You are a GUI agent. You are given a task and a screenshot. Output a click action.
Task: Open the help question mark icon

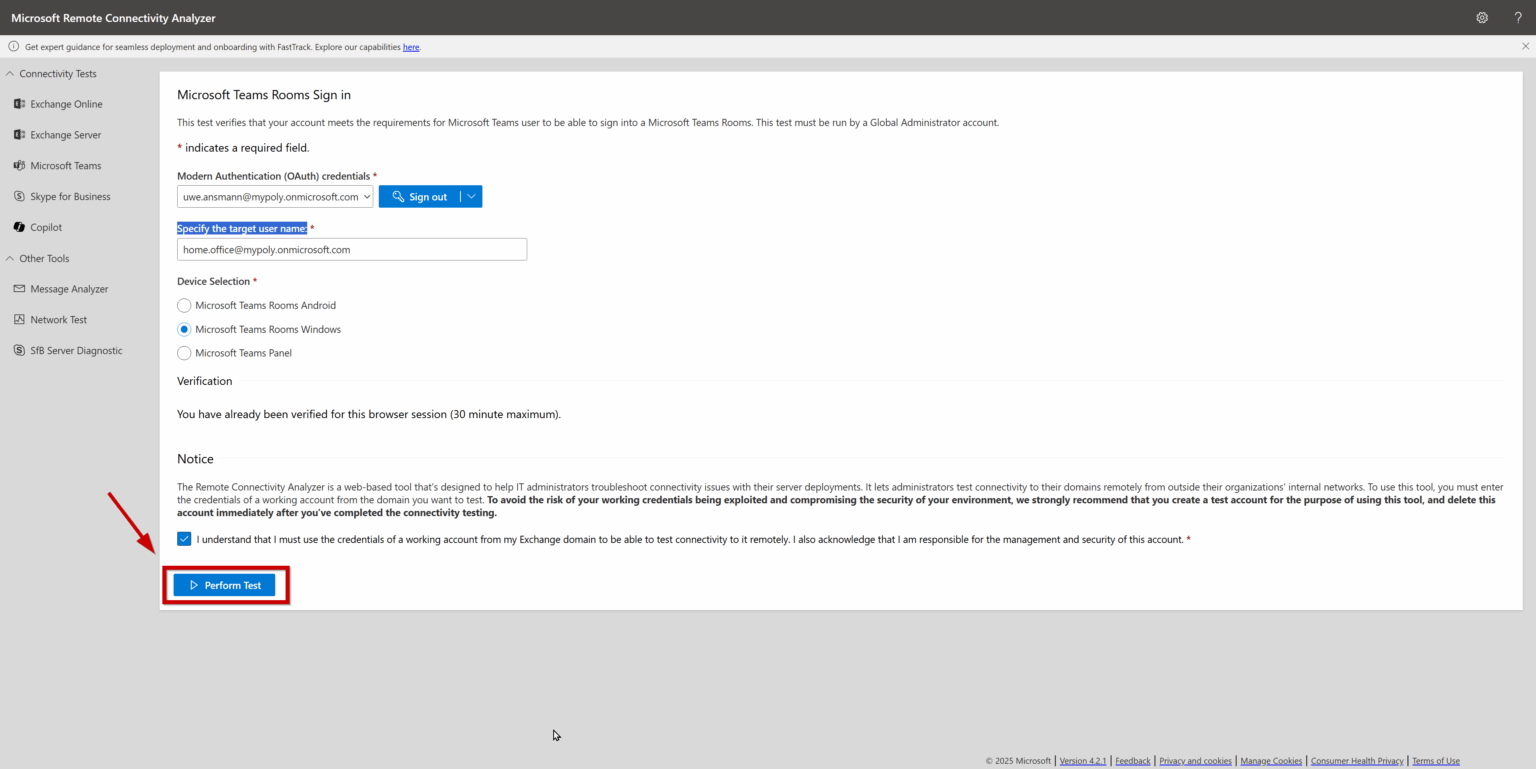[1518, 17]
